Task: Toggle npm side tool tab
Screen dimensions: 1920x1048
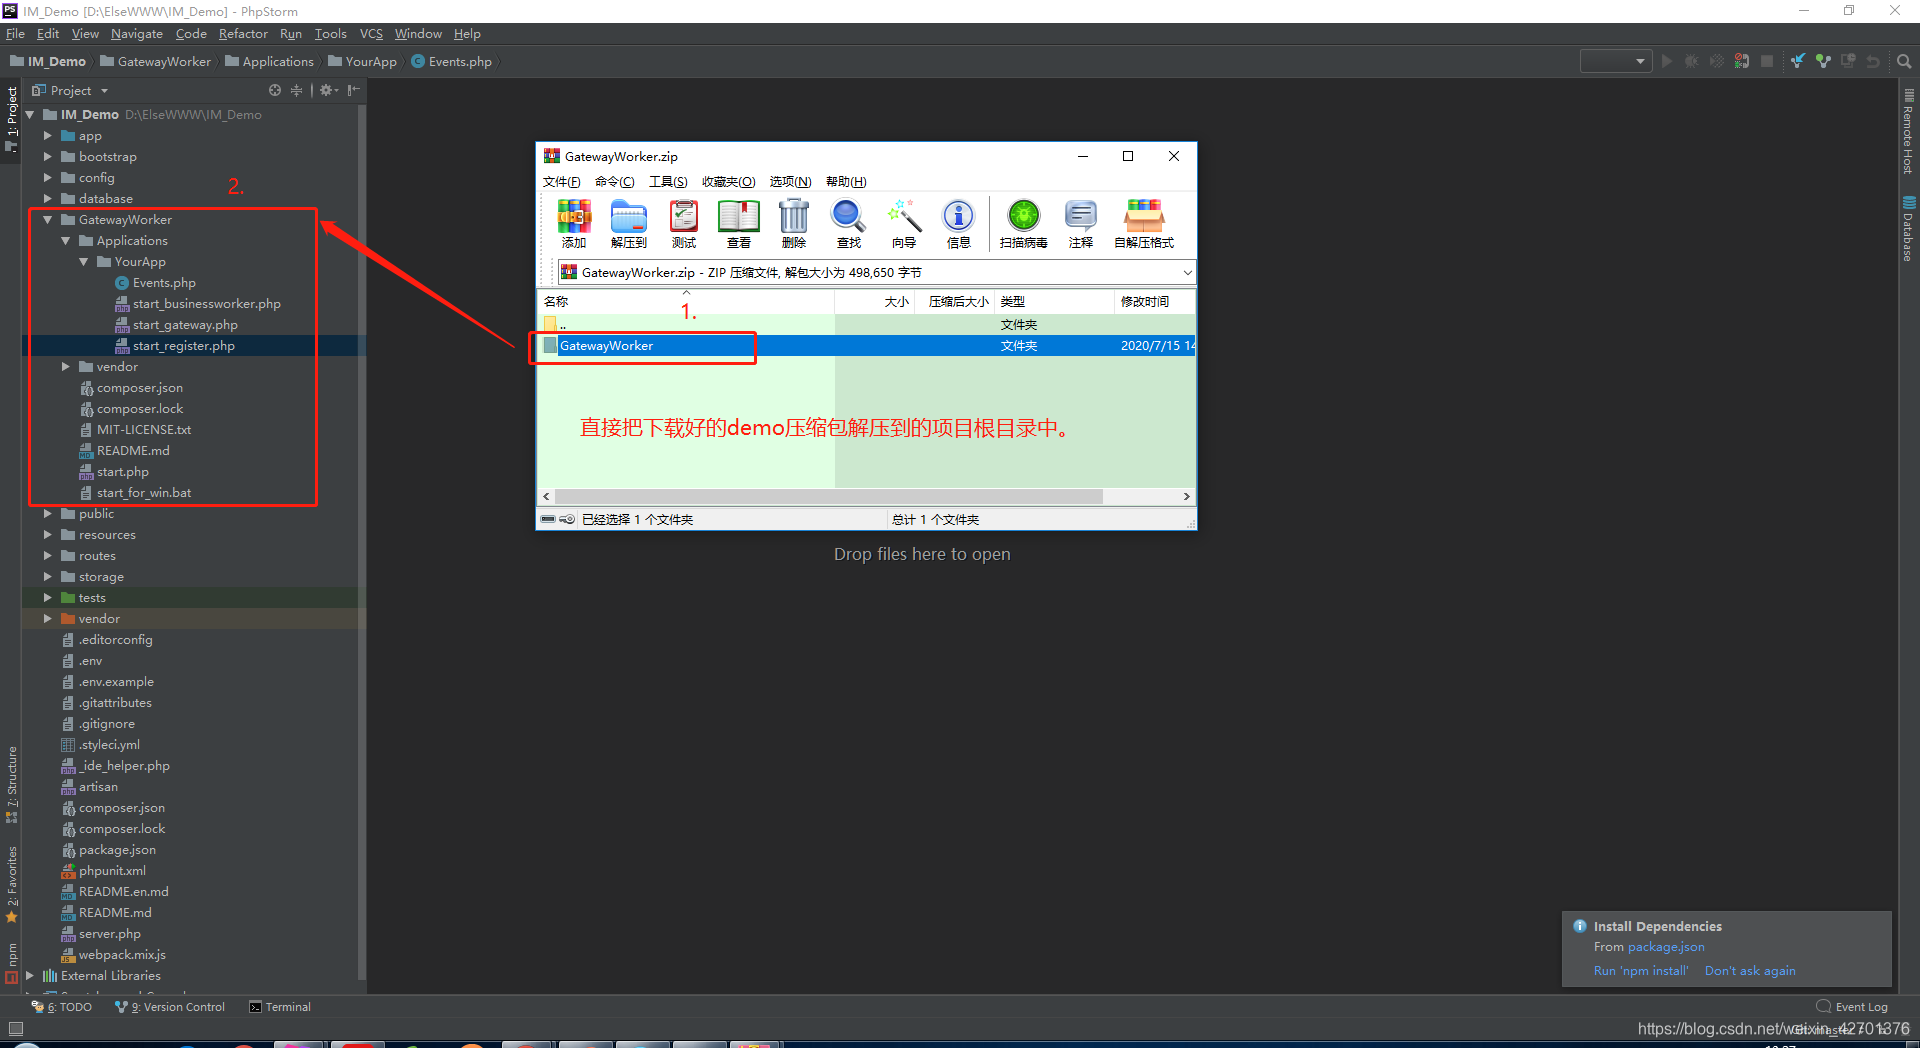Action: coord(11,962)
